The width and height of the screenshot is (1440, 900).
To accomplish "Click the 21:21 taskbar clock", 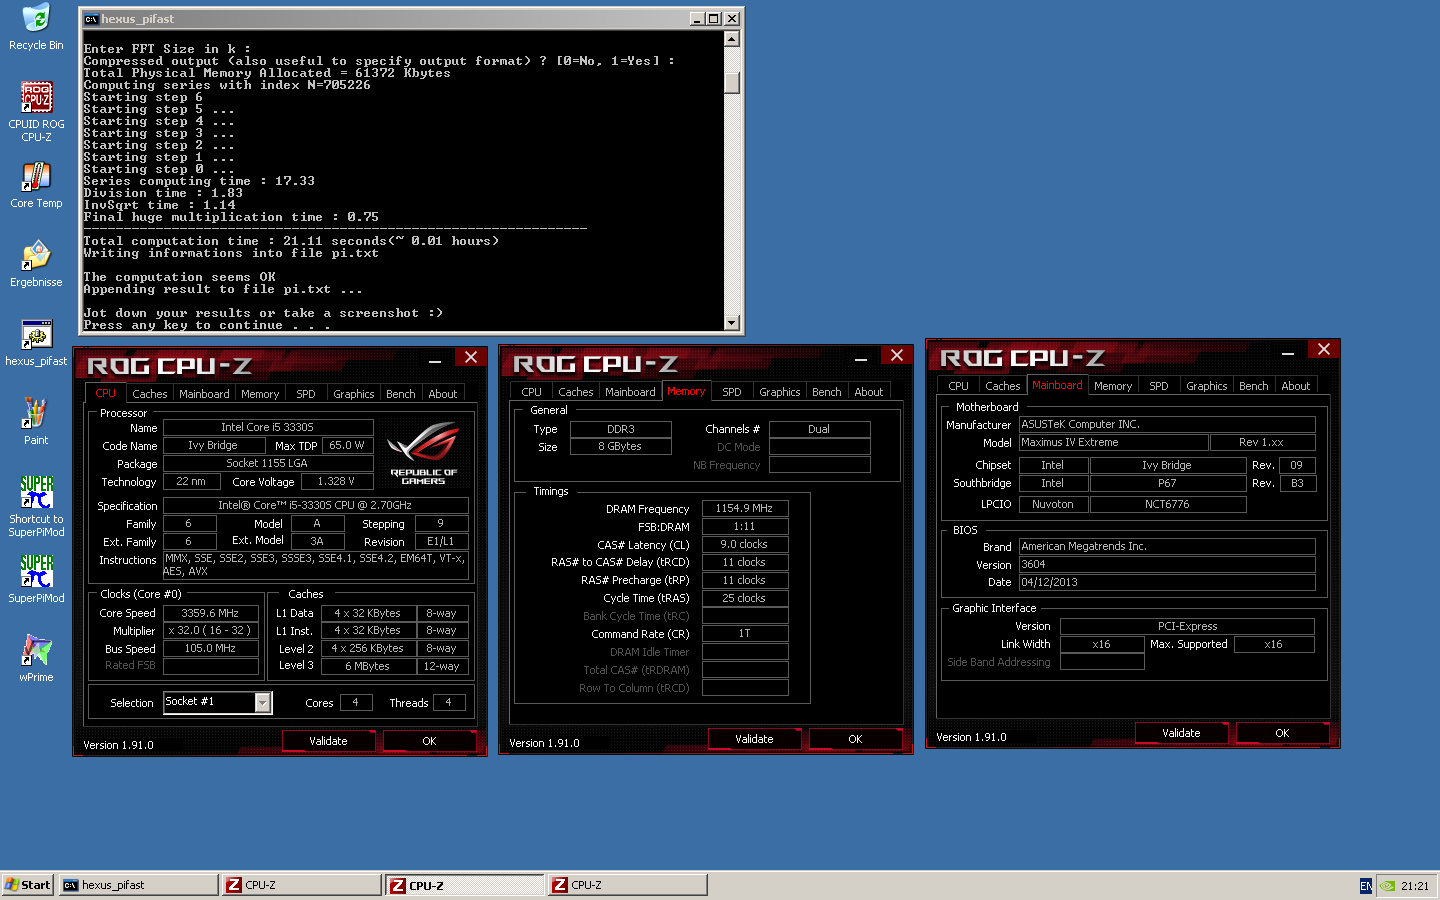I will coord(1415,886).
